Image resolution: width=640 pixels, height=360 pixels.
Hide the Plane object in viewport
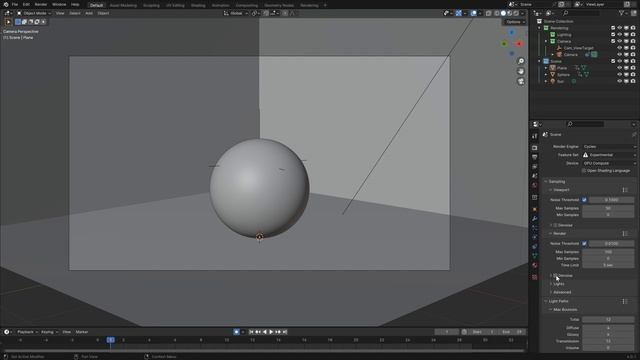pos(620,68)
